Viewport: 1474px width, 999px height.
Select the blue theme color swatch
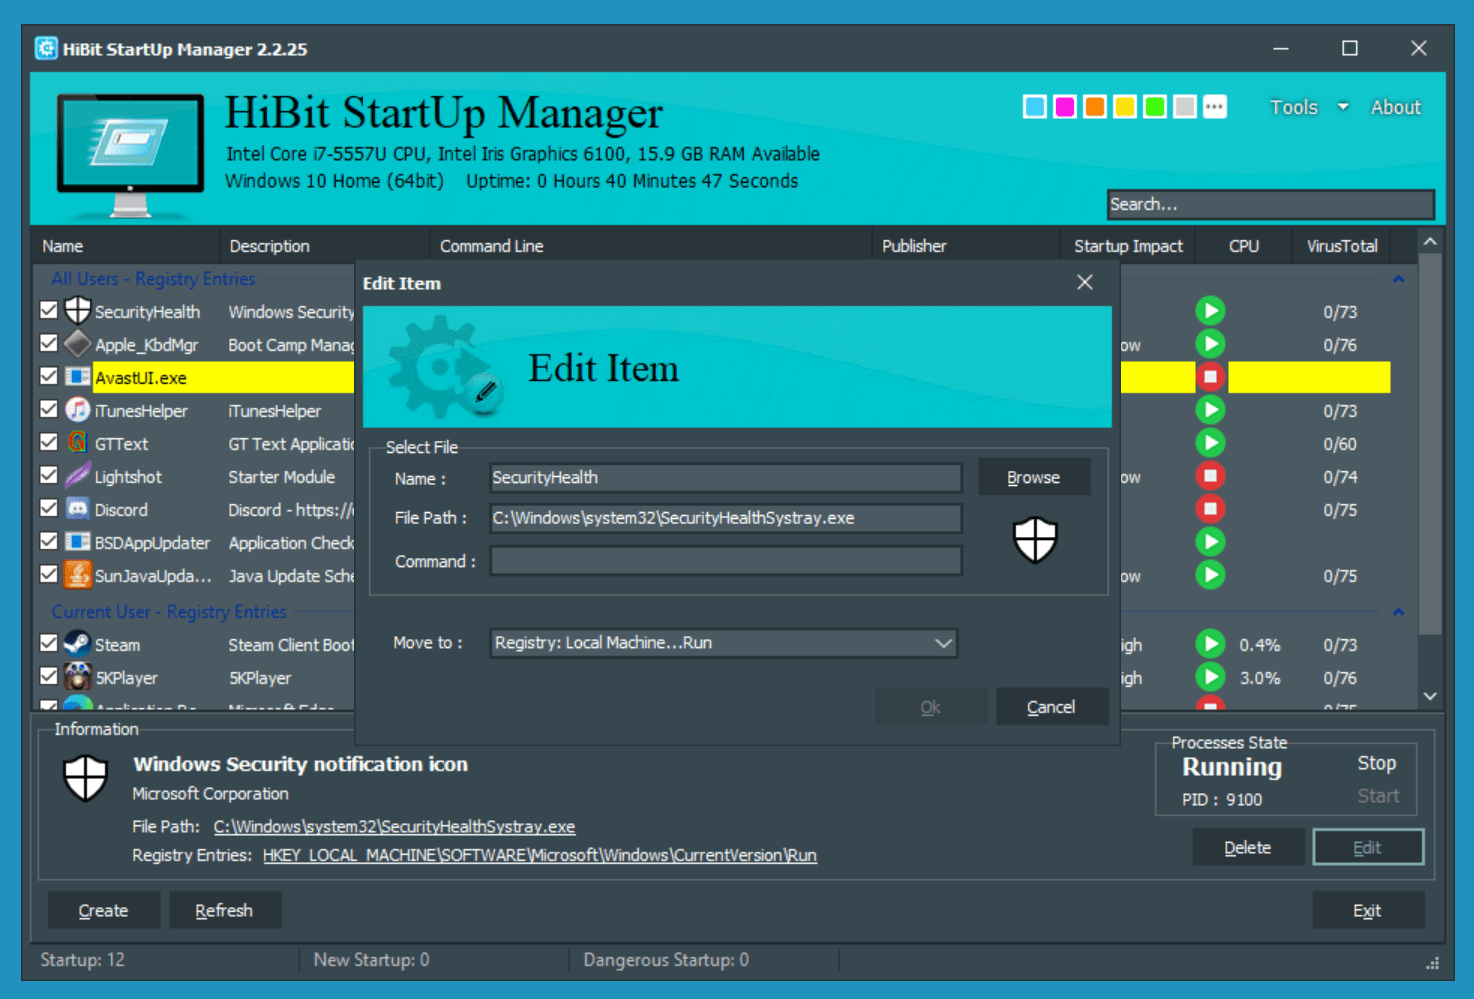tap(1035, 107)
